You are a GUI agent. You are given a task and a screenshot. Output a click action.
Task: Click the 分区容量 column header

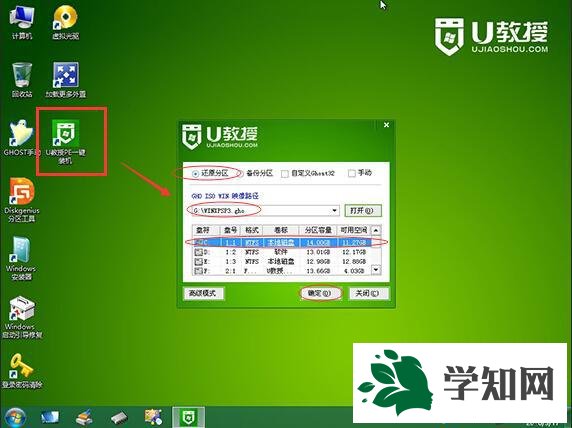(x=318, y=230)
